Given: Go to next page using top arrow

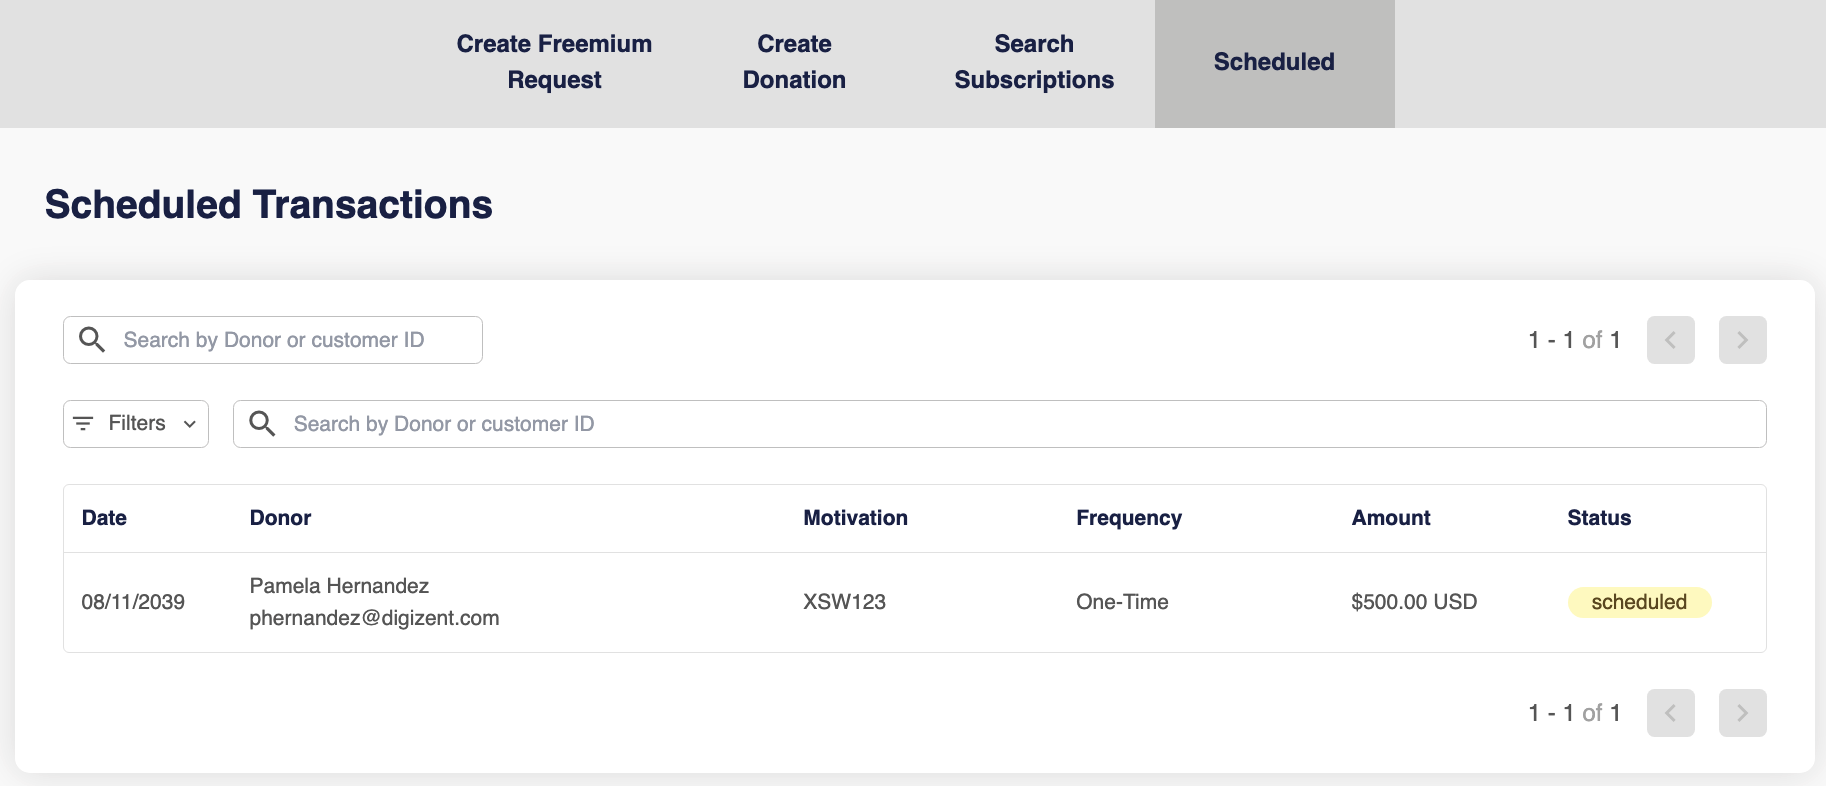Looking at the screenshot, I should click(1742, 340).
